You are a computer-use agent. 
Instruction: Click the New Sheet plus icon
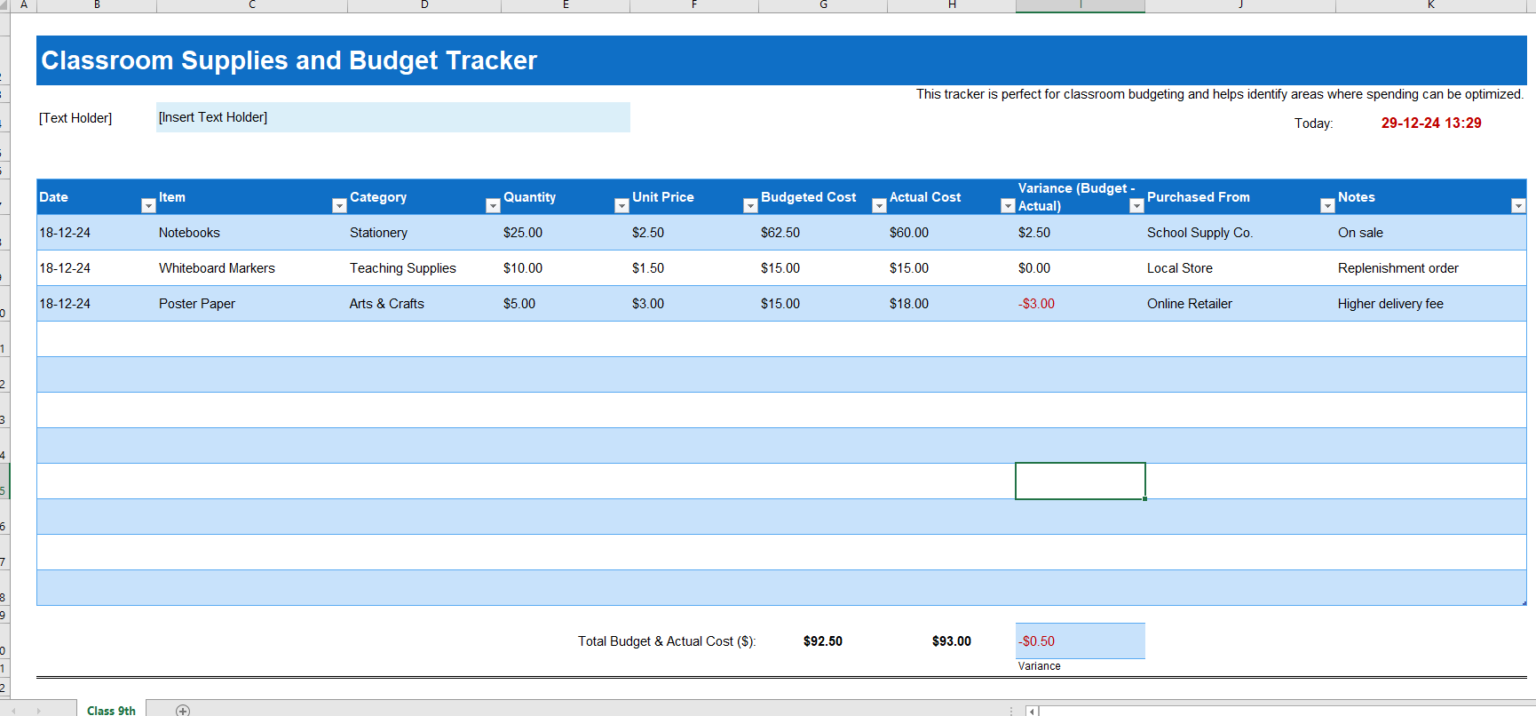(x=183, y=710)
